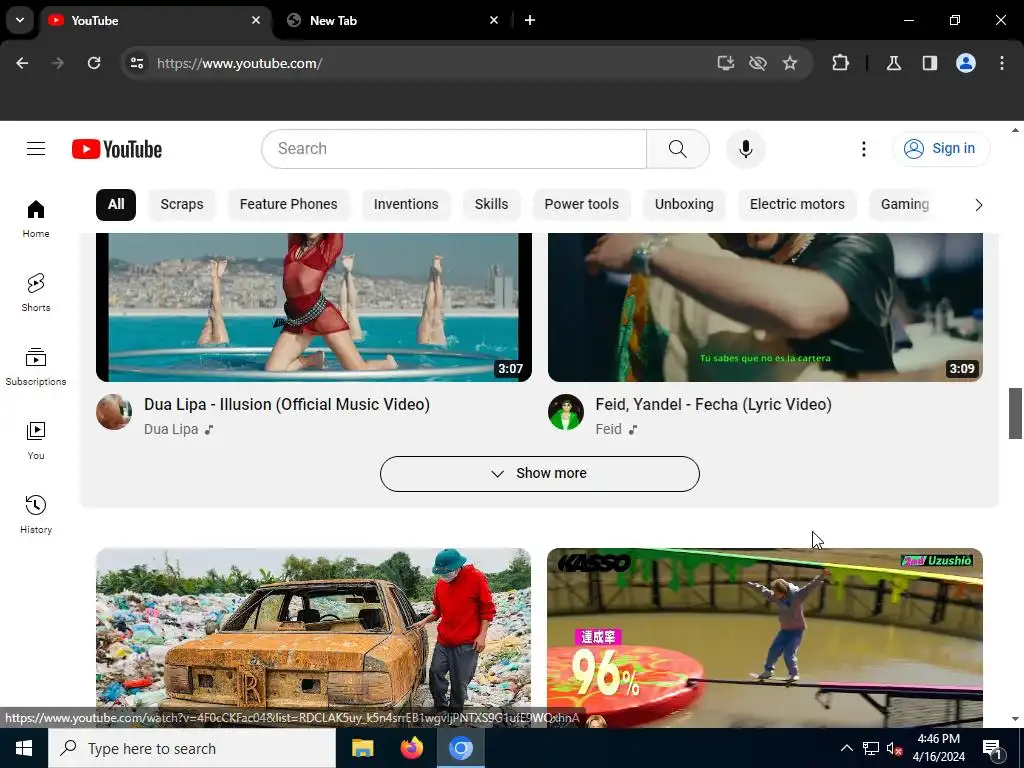The height and width of the screenshot is (768, 1024).
Task: Click the Chrome address bar URL
Action: click(x=239, y=63)
